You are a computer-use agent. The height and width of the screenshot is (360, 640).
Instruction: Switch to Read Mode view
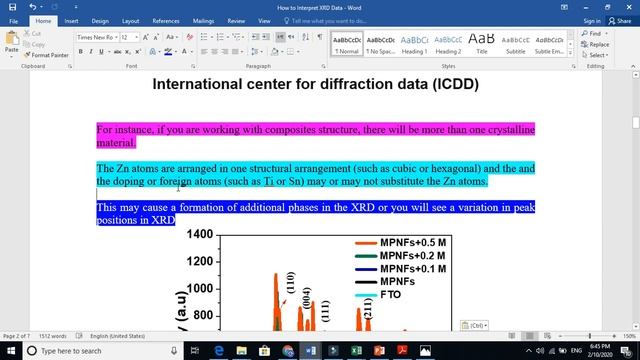(512, 336)
